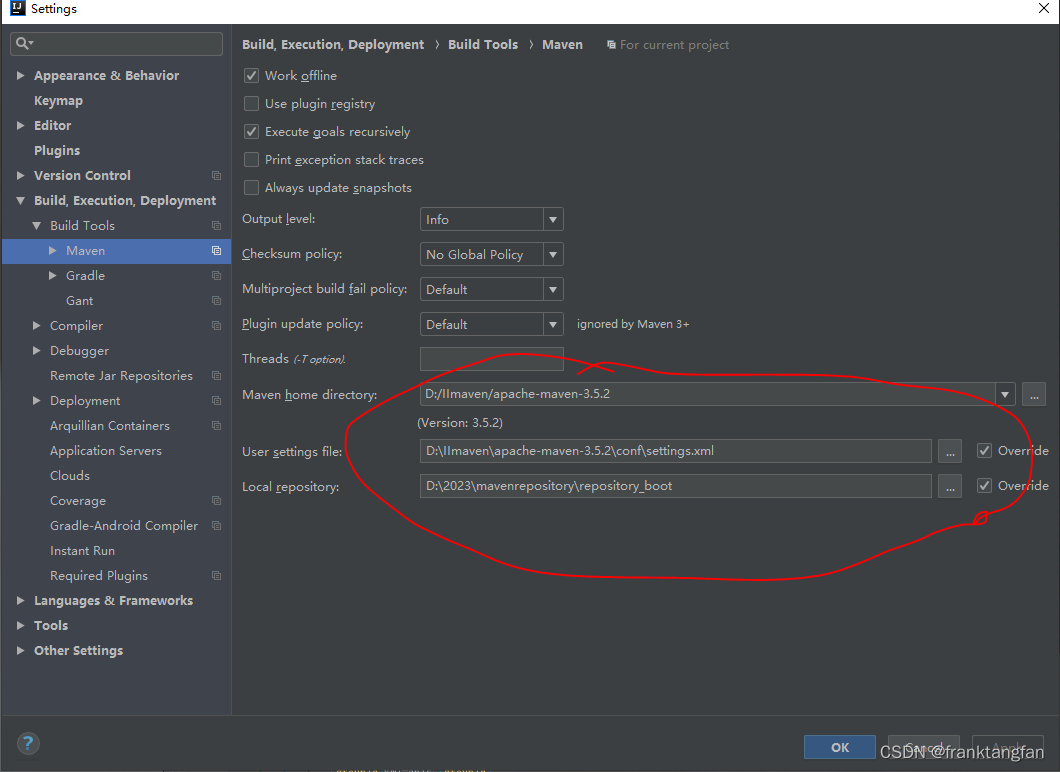This screenshot has height=772, width=1060.
Task: Click the project icon beside Gradle-Android Compiler
Action: [216, 526]
